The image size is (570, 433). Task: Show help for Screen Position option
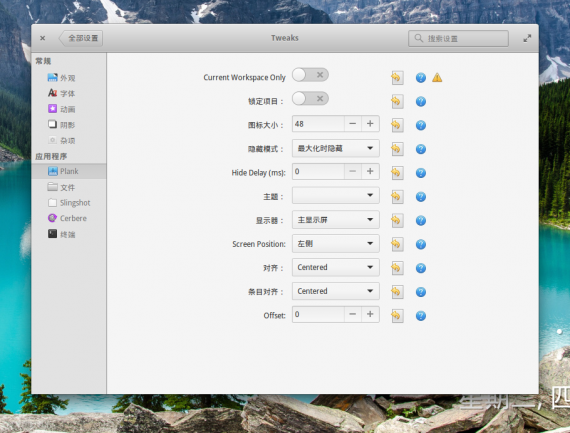coord(421,244)
